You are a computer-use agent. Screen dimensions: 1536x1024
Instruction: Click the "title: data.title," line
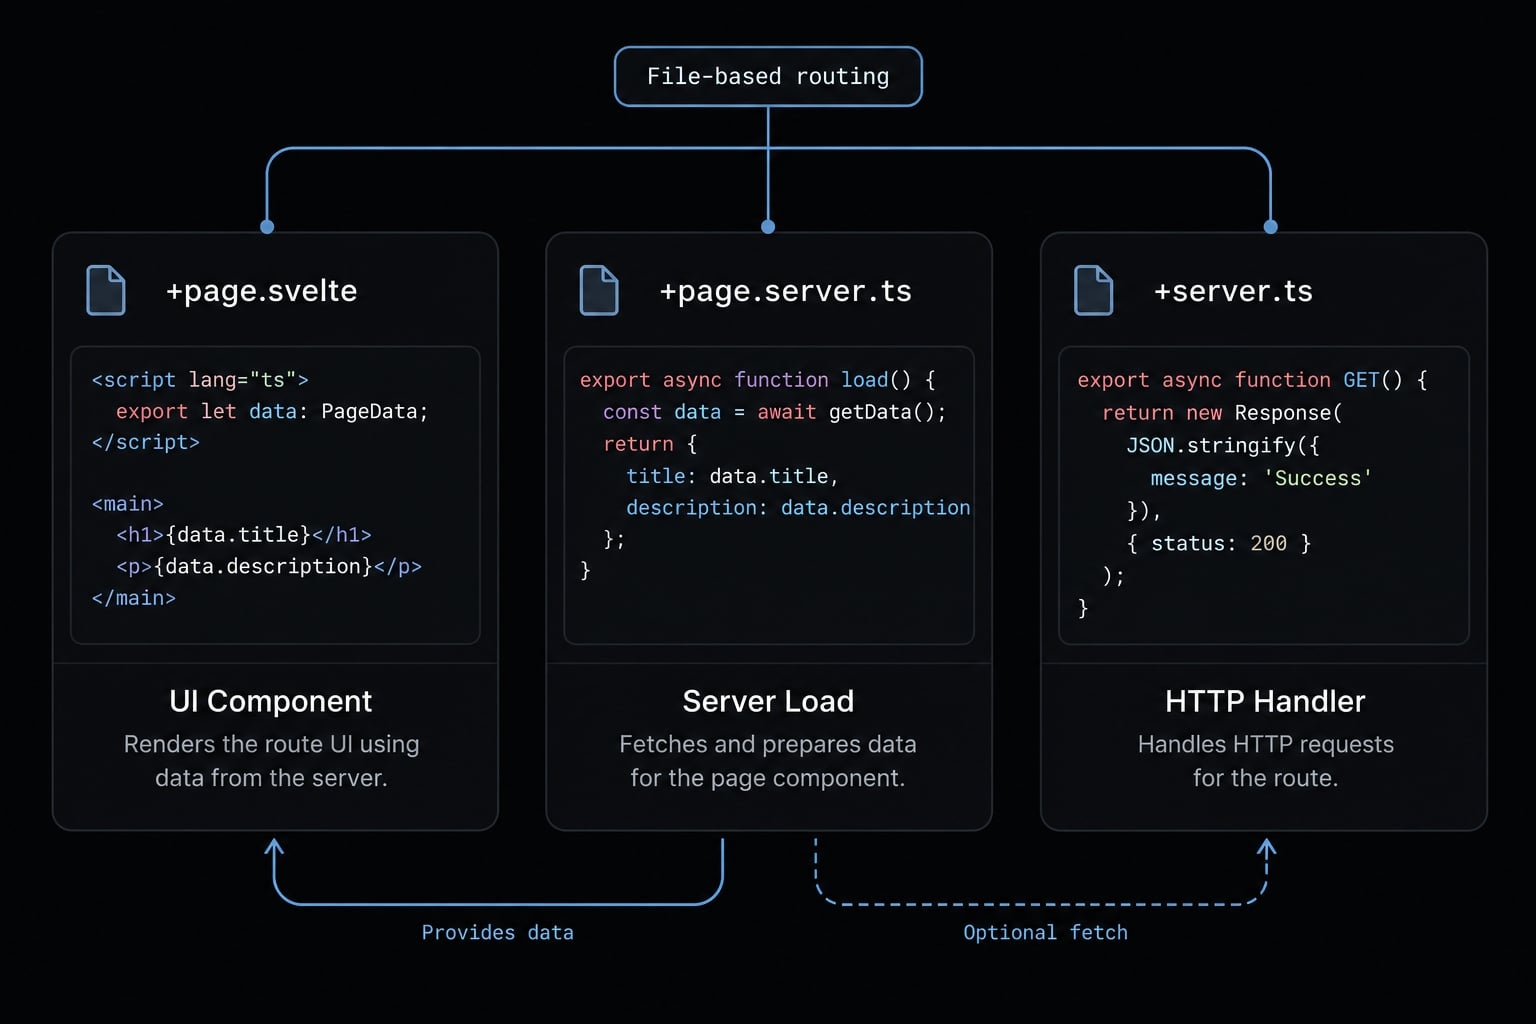coord(732,476)
